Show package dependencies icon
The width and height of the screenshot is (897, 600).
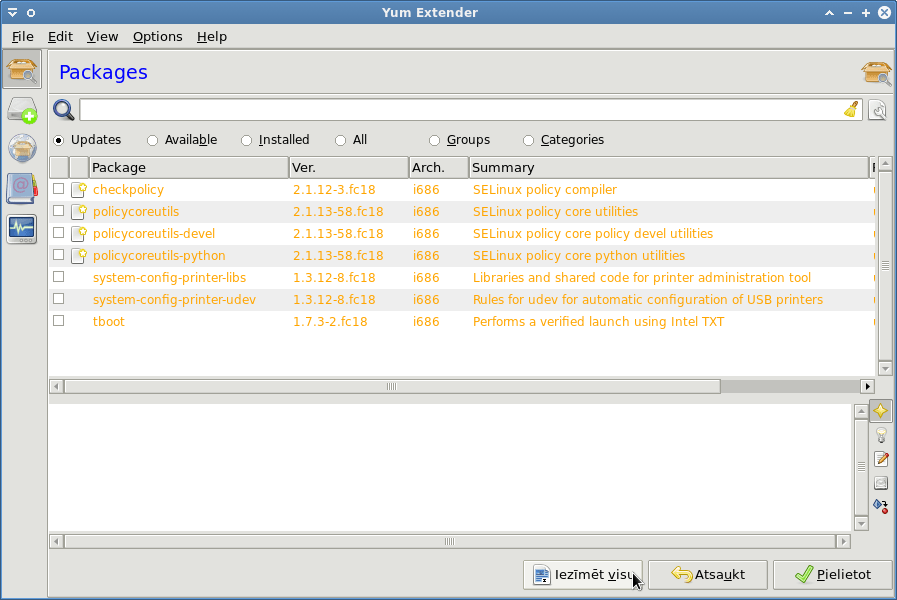point(881,506)
